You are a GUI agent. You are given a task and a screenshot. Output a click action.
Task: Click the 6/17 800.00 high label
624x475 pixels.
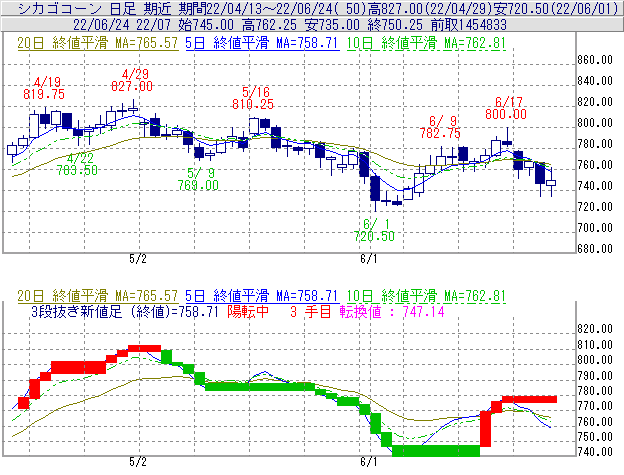(x=506, y=108)
